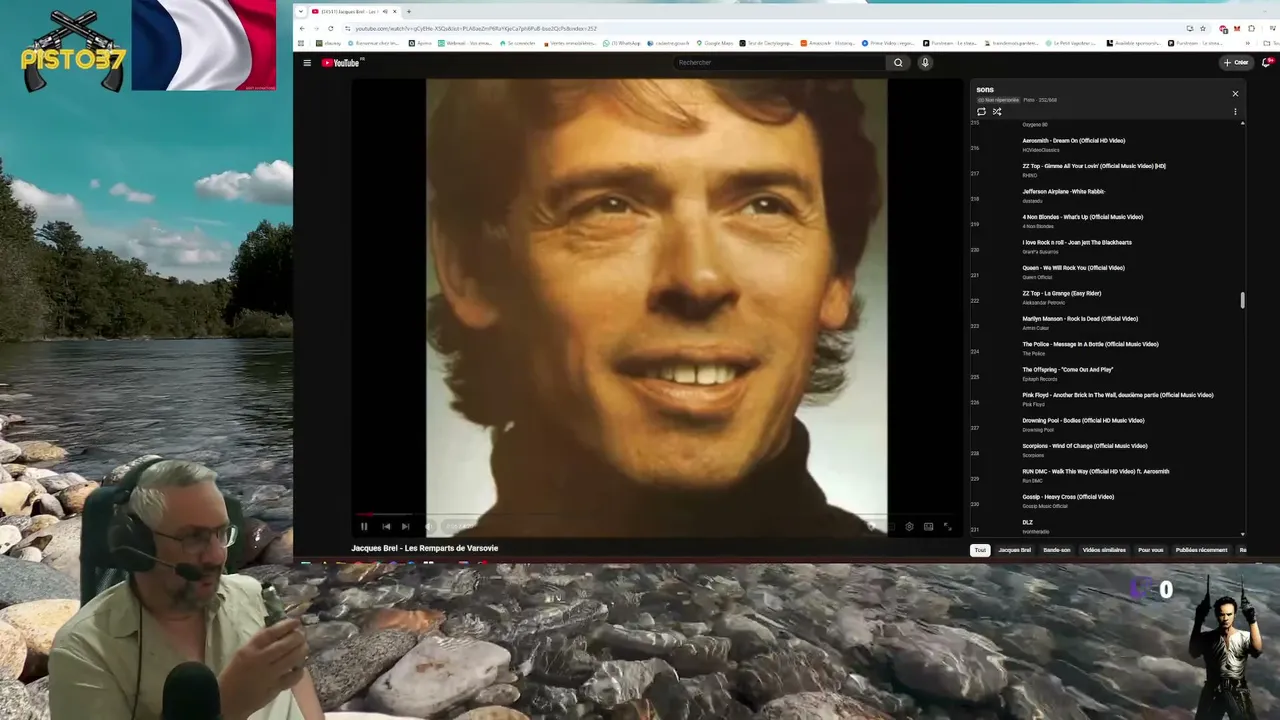
Task: Select the 'Tout' filter chip
Action: click(980, 550)
